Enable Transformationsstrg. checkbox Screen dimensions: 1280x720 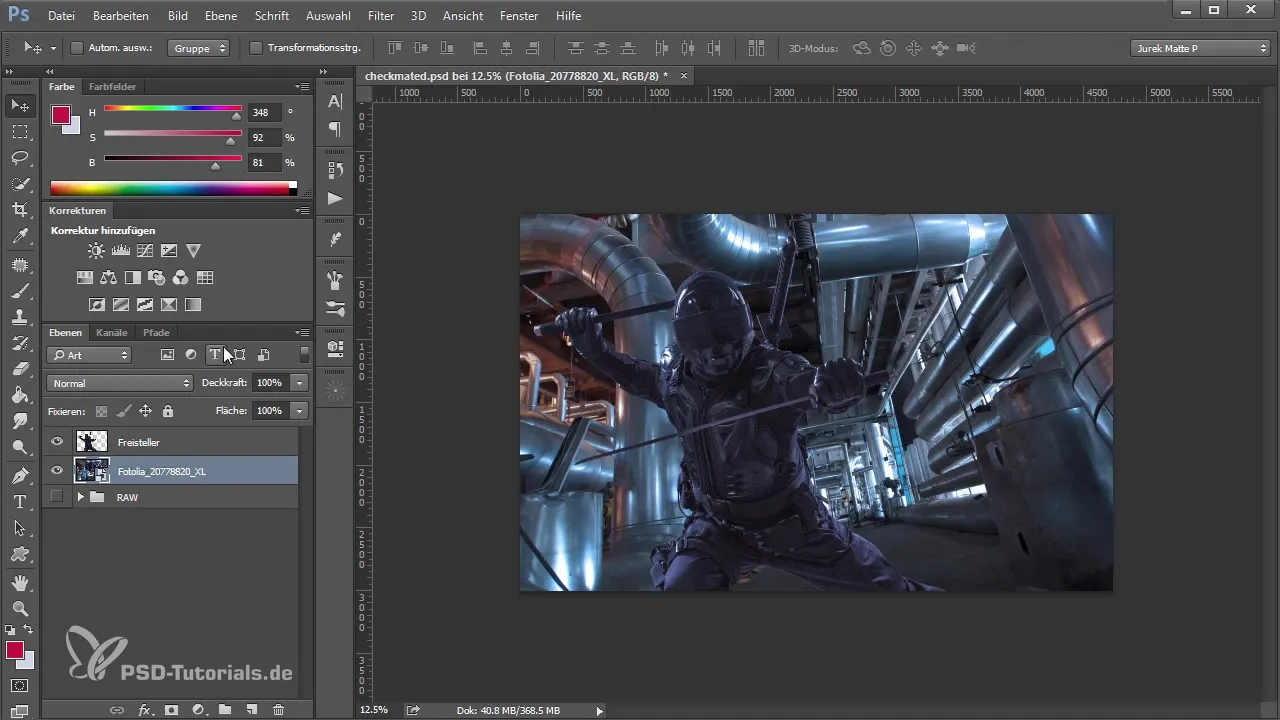pos(256,48)
